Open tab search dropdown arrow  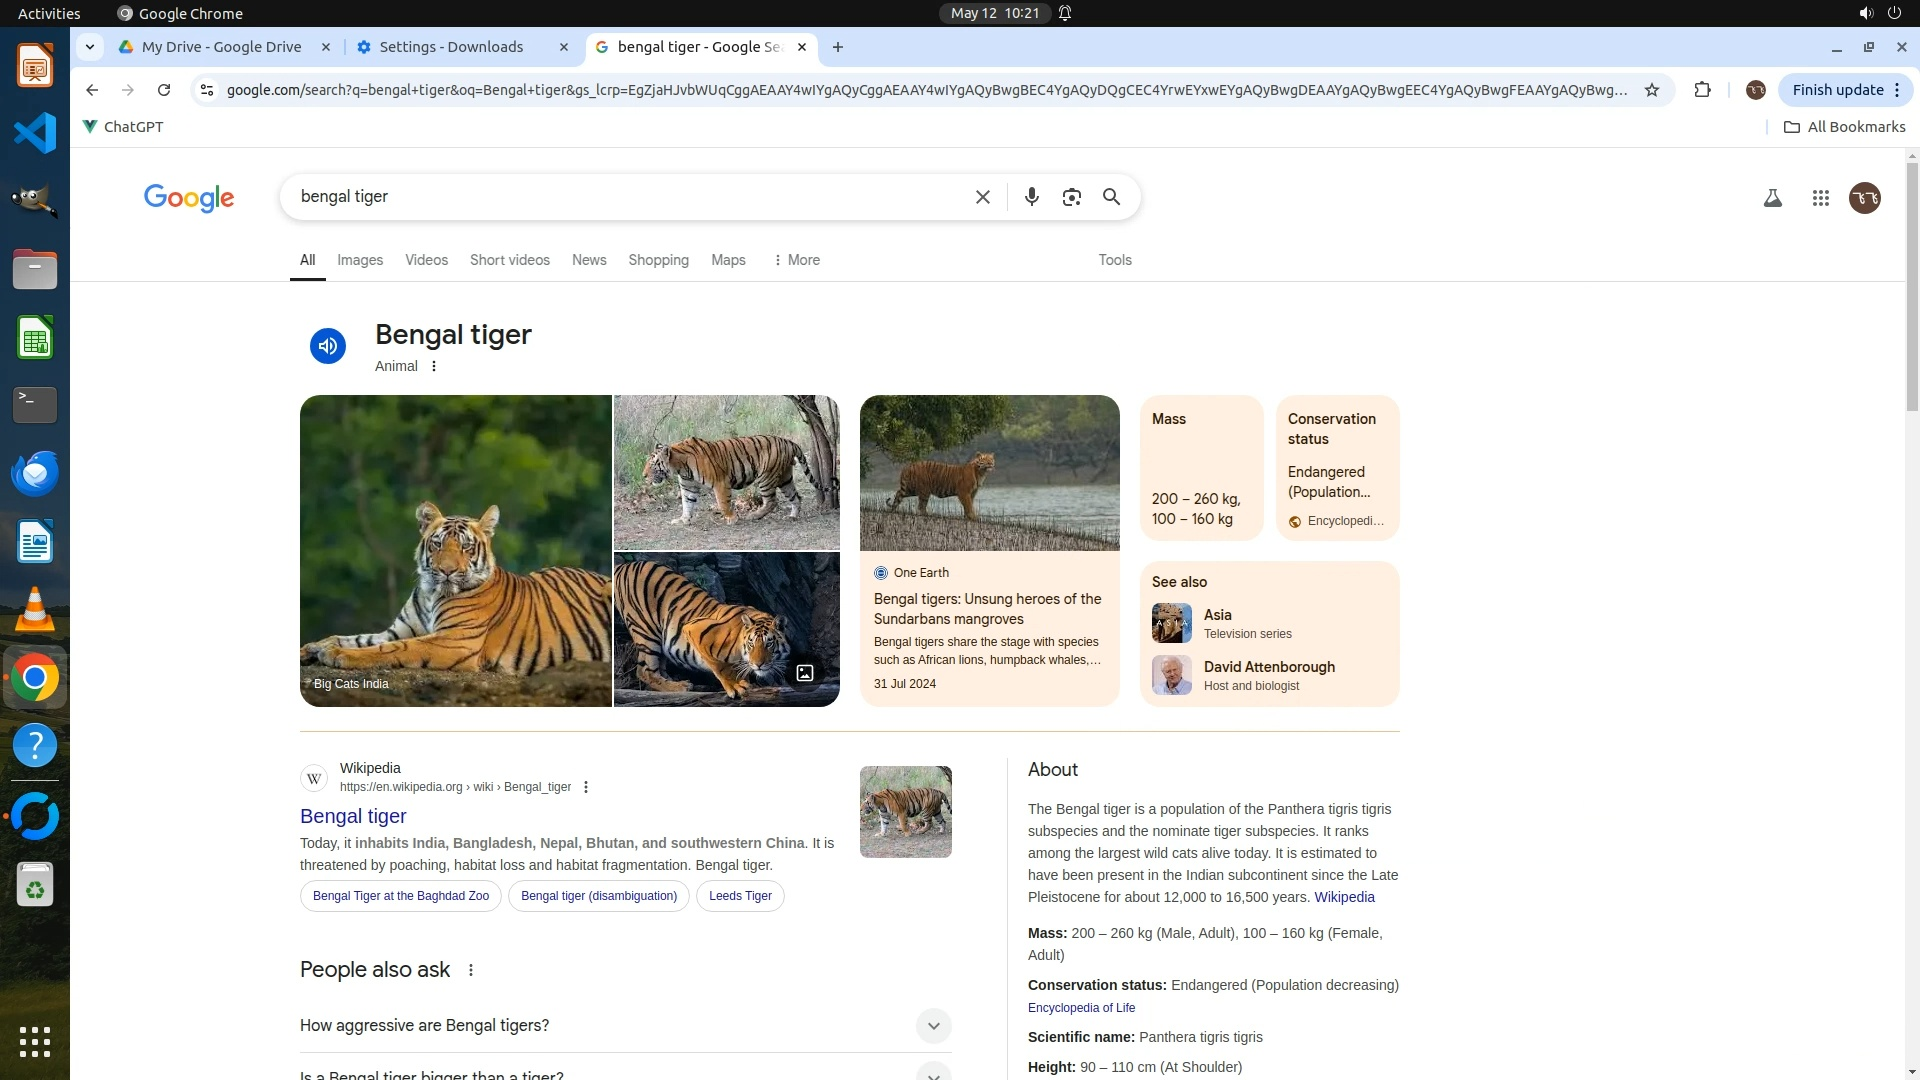[x=89, y=47]
